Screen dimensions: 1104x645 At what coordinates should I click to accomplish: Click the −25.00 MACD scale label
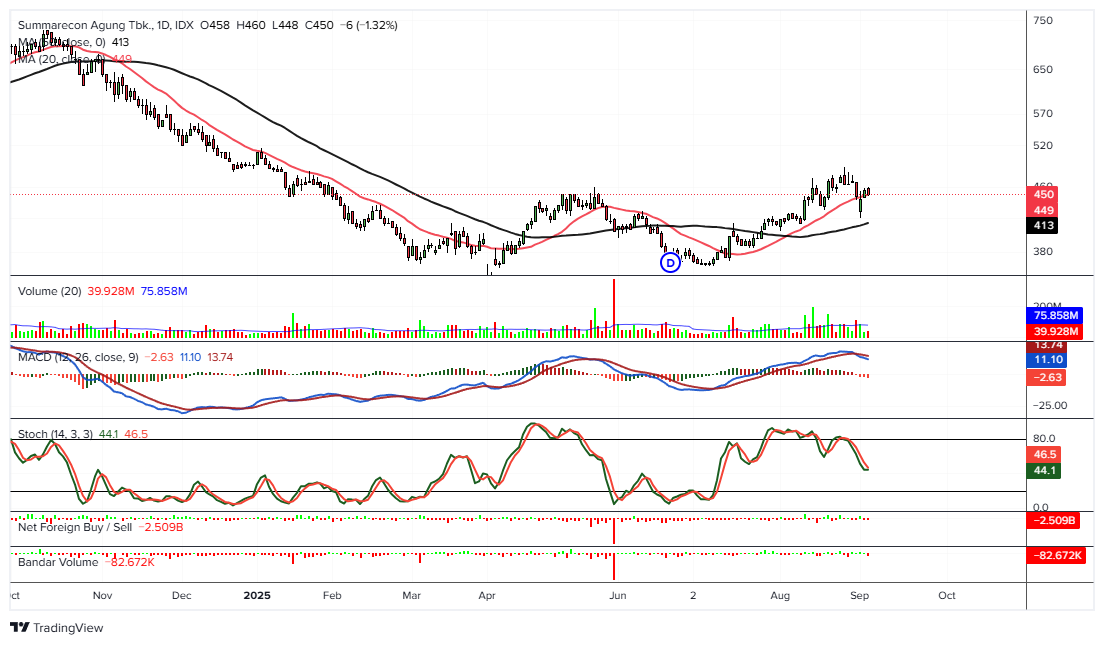(x=1050, y=405)
